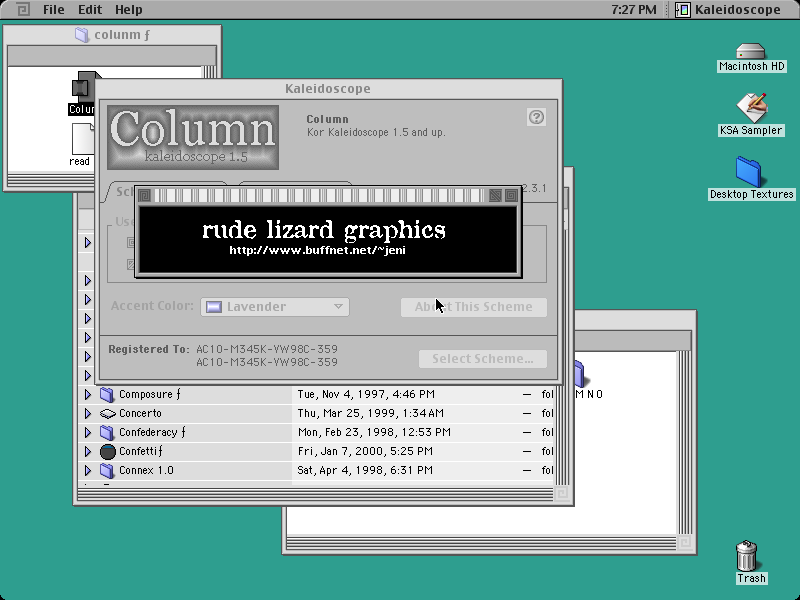Expand the Connex 1.0 folder triangle
Viewport: 800px width, 600px height.
tap(87, 470)
